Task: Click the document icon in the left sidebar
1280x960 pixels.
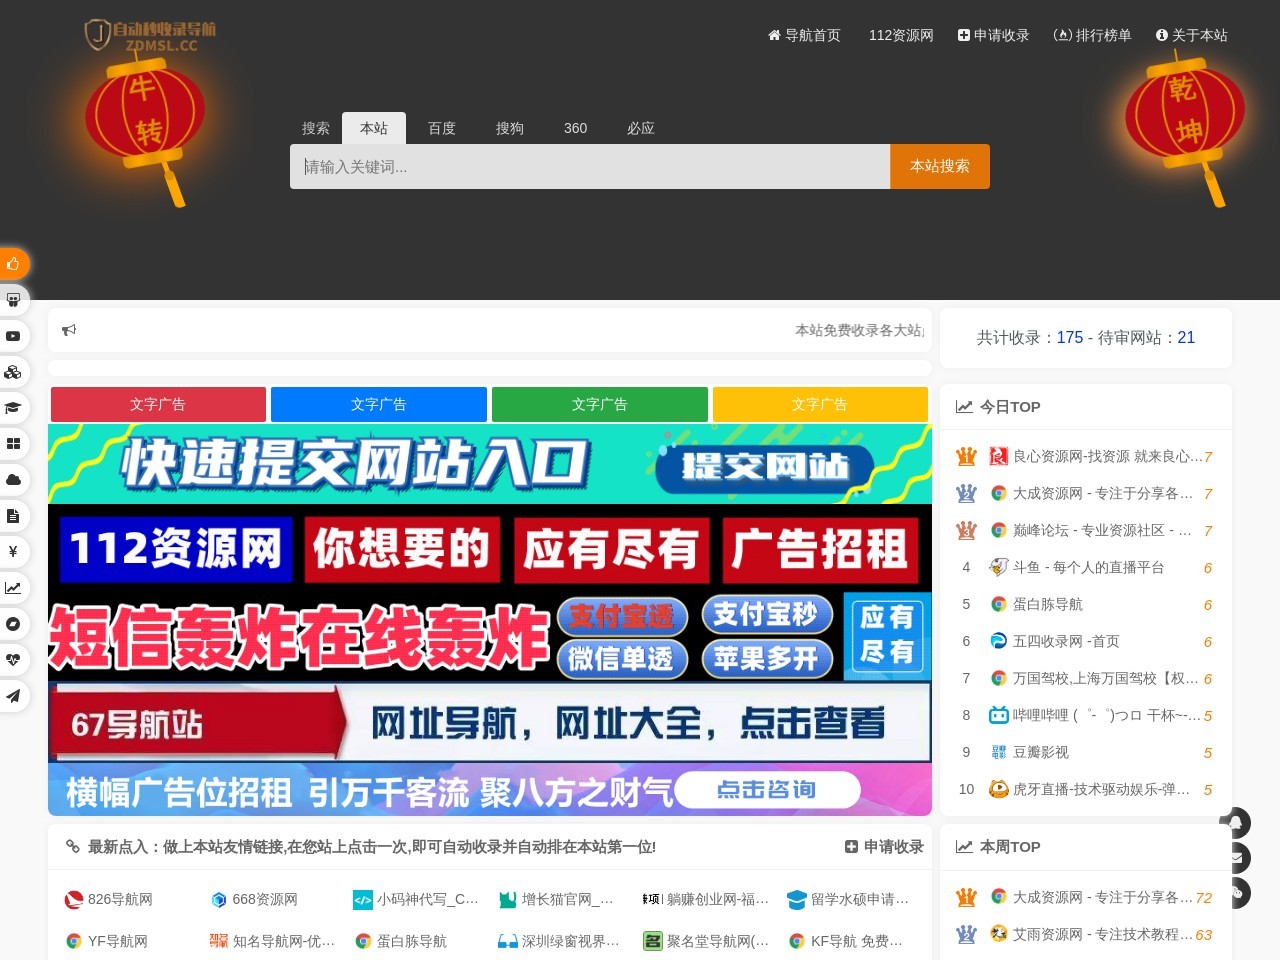Action: 14,516
